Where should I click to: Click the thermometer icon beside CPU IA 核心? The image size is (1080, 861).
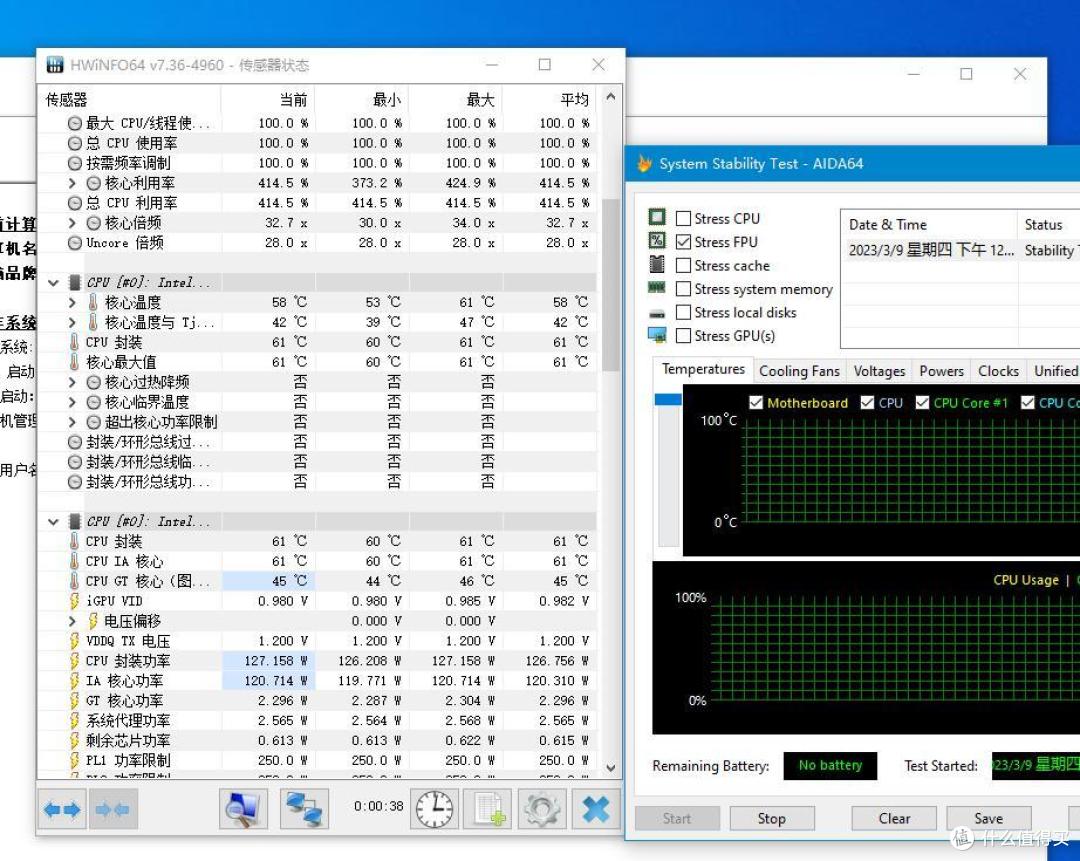74,561
